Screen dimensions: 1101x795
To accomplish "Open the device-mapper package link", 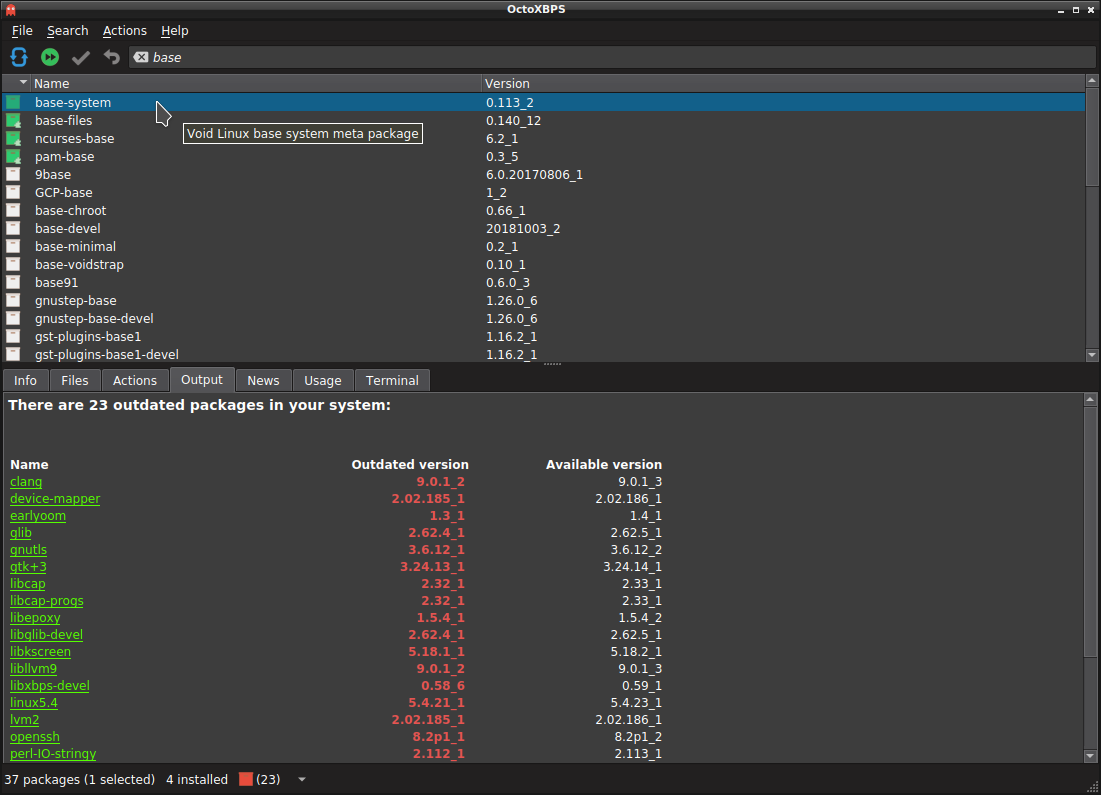I will coord(55,499).
